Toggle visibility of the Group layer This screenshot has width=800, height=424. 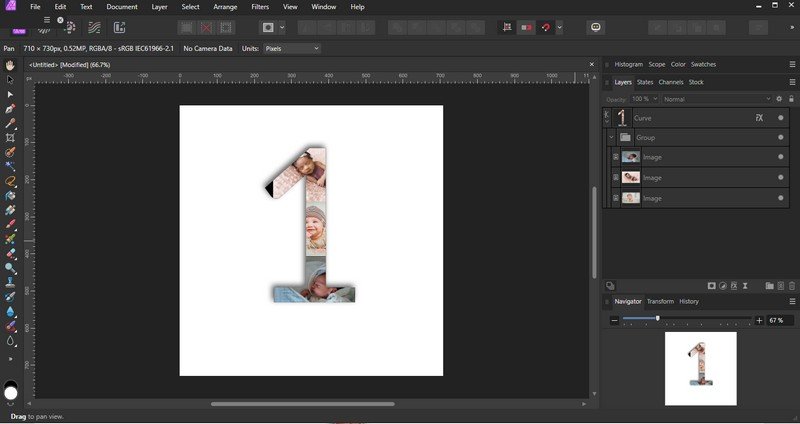point(781,137)
